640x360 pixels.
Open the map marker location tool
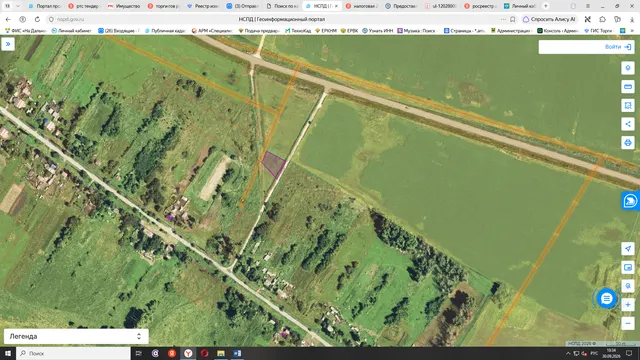628,68
